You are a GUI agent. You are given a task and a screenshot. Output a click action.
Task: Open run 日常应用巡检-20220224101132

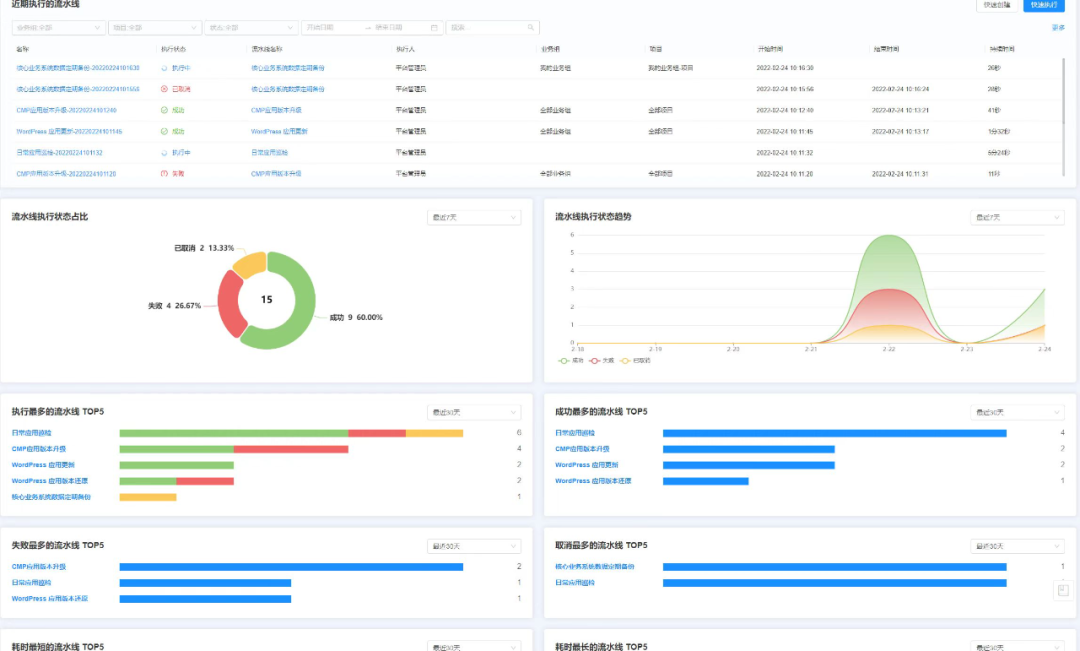[x=59, y=152]
